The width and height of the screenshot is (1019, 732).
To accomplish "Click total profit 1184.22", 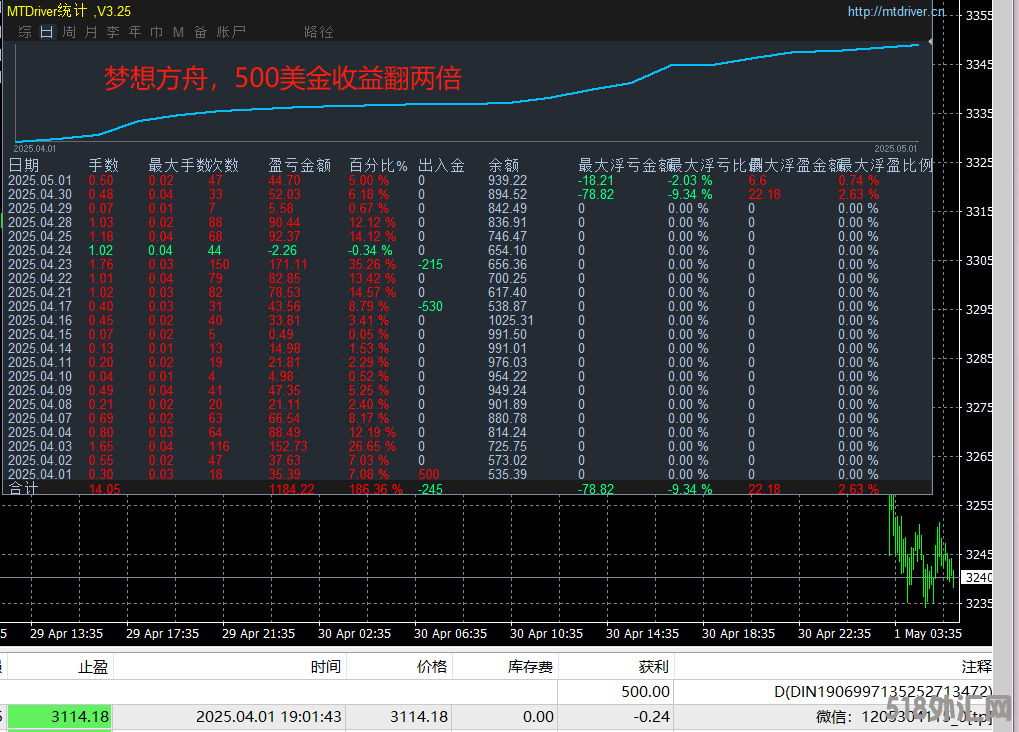I will [291, 489].
